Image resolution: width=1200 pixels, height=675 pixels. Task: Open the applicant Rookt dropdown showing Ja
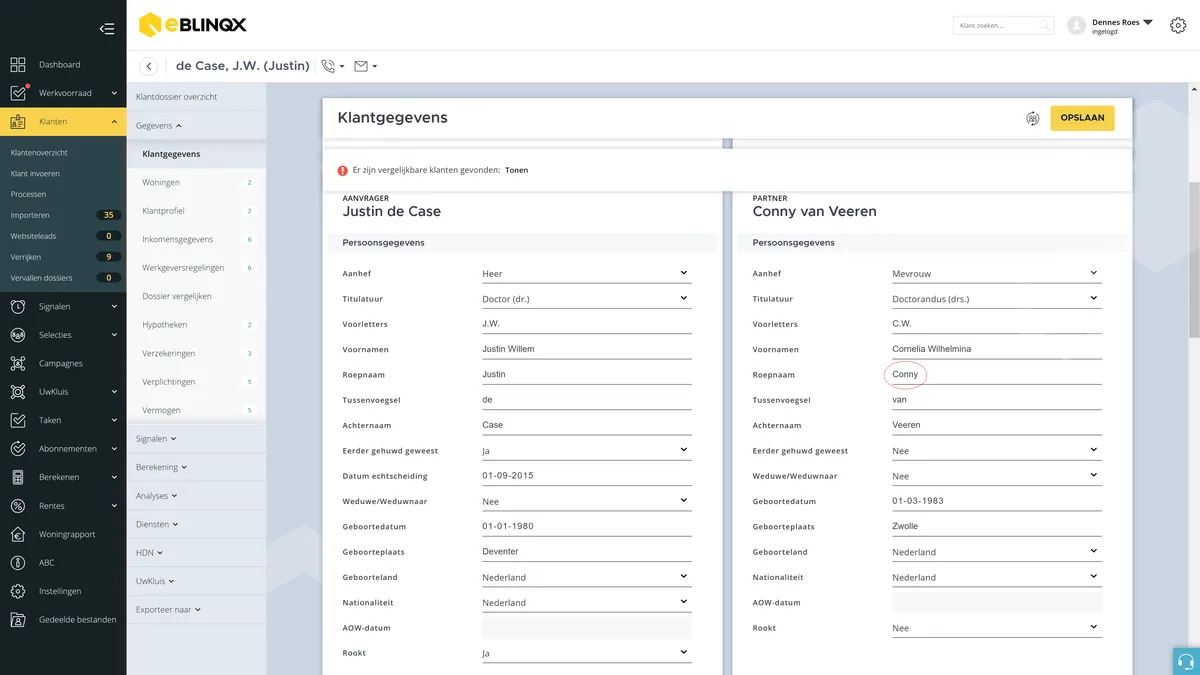tap(586, 653)
